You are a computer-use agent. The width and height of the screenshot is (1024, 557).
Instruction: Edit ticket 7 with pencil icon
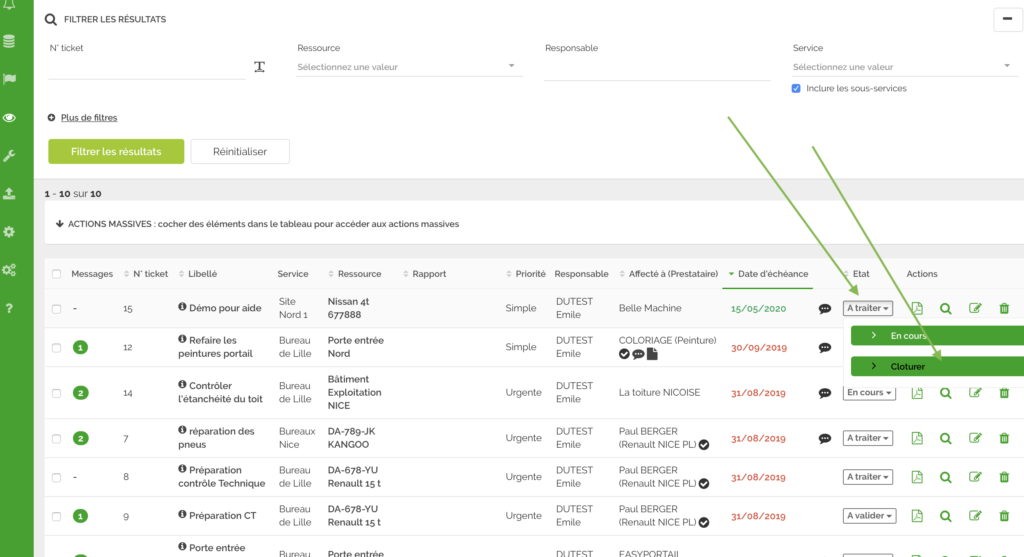point(975,438)
